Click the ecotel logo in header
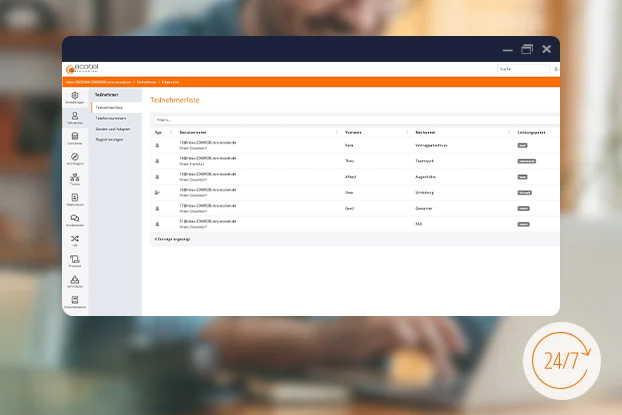This screenshot has width=622, height=415. 85,69
